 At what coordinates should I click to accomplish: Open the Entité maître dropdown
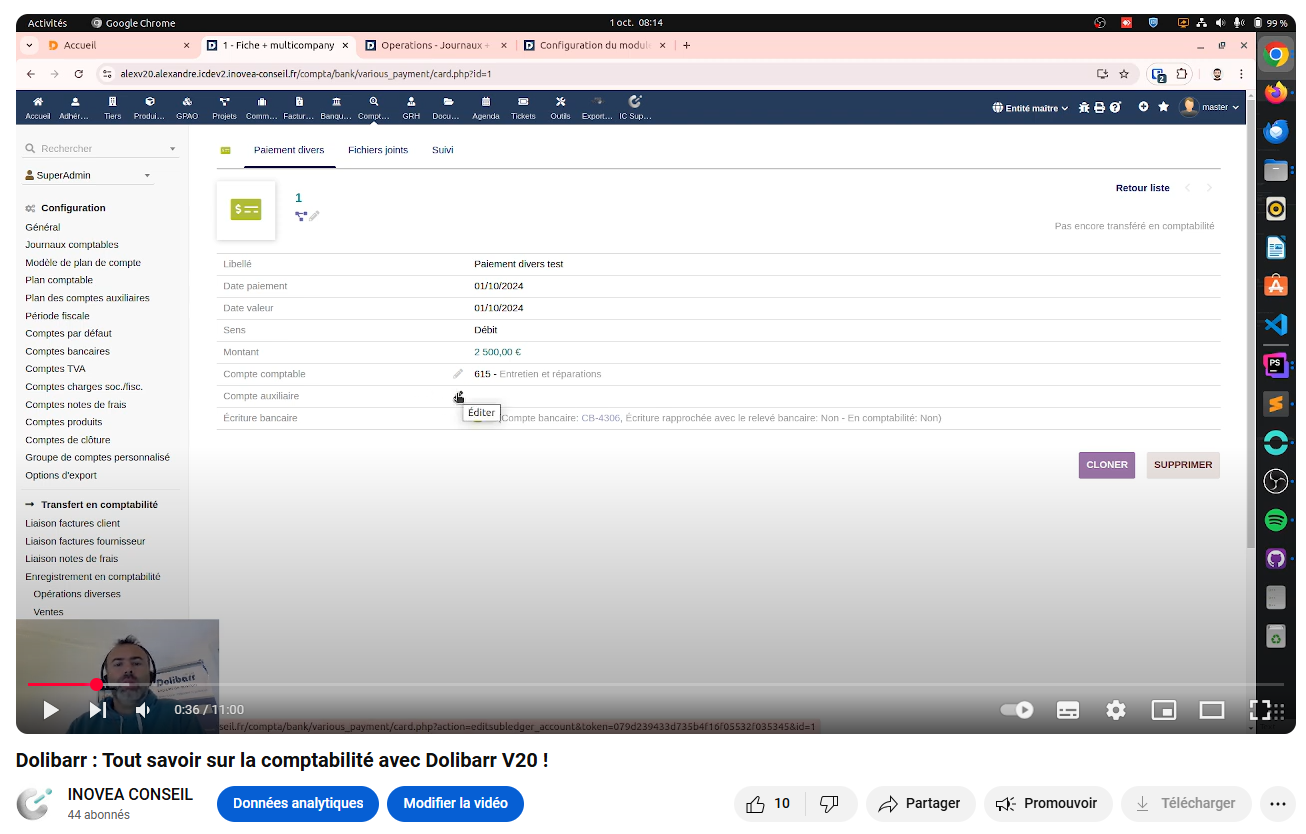coord(1030,108)
